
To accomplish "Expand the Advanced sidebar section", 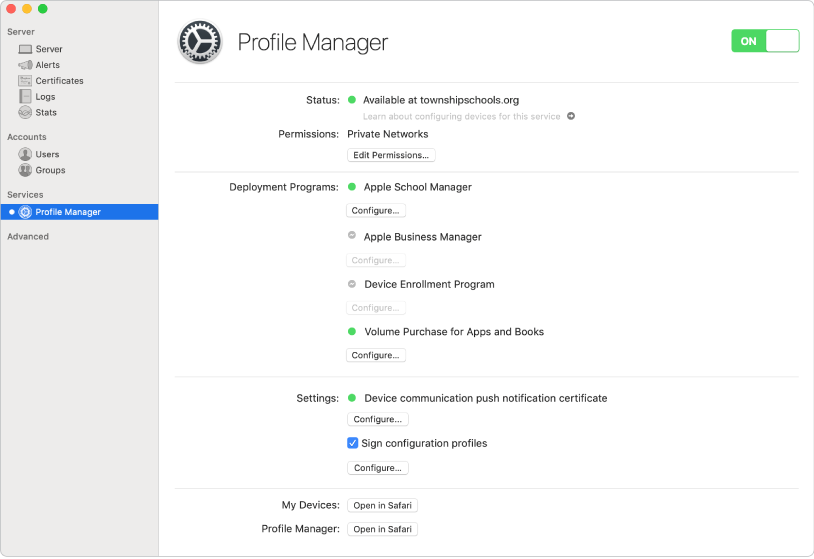I will click(28, 237).
